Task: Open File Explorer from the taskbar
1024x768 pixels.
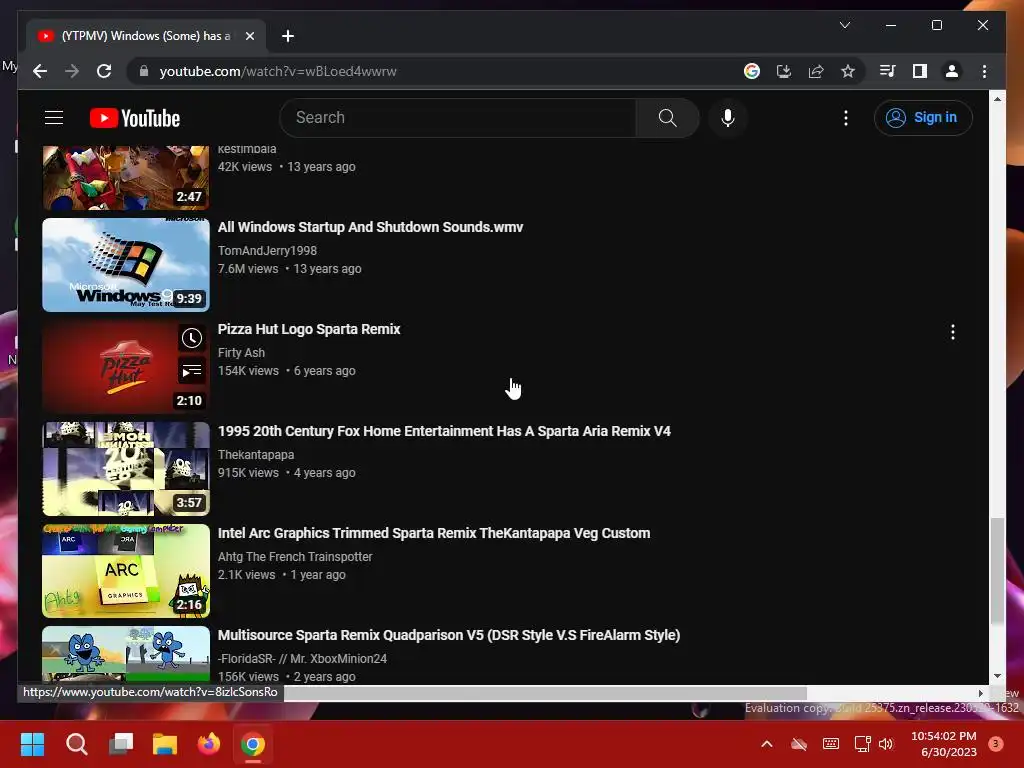Action: click(x=165, y=744)
